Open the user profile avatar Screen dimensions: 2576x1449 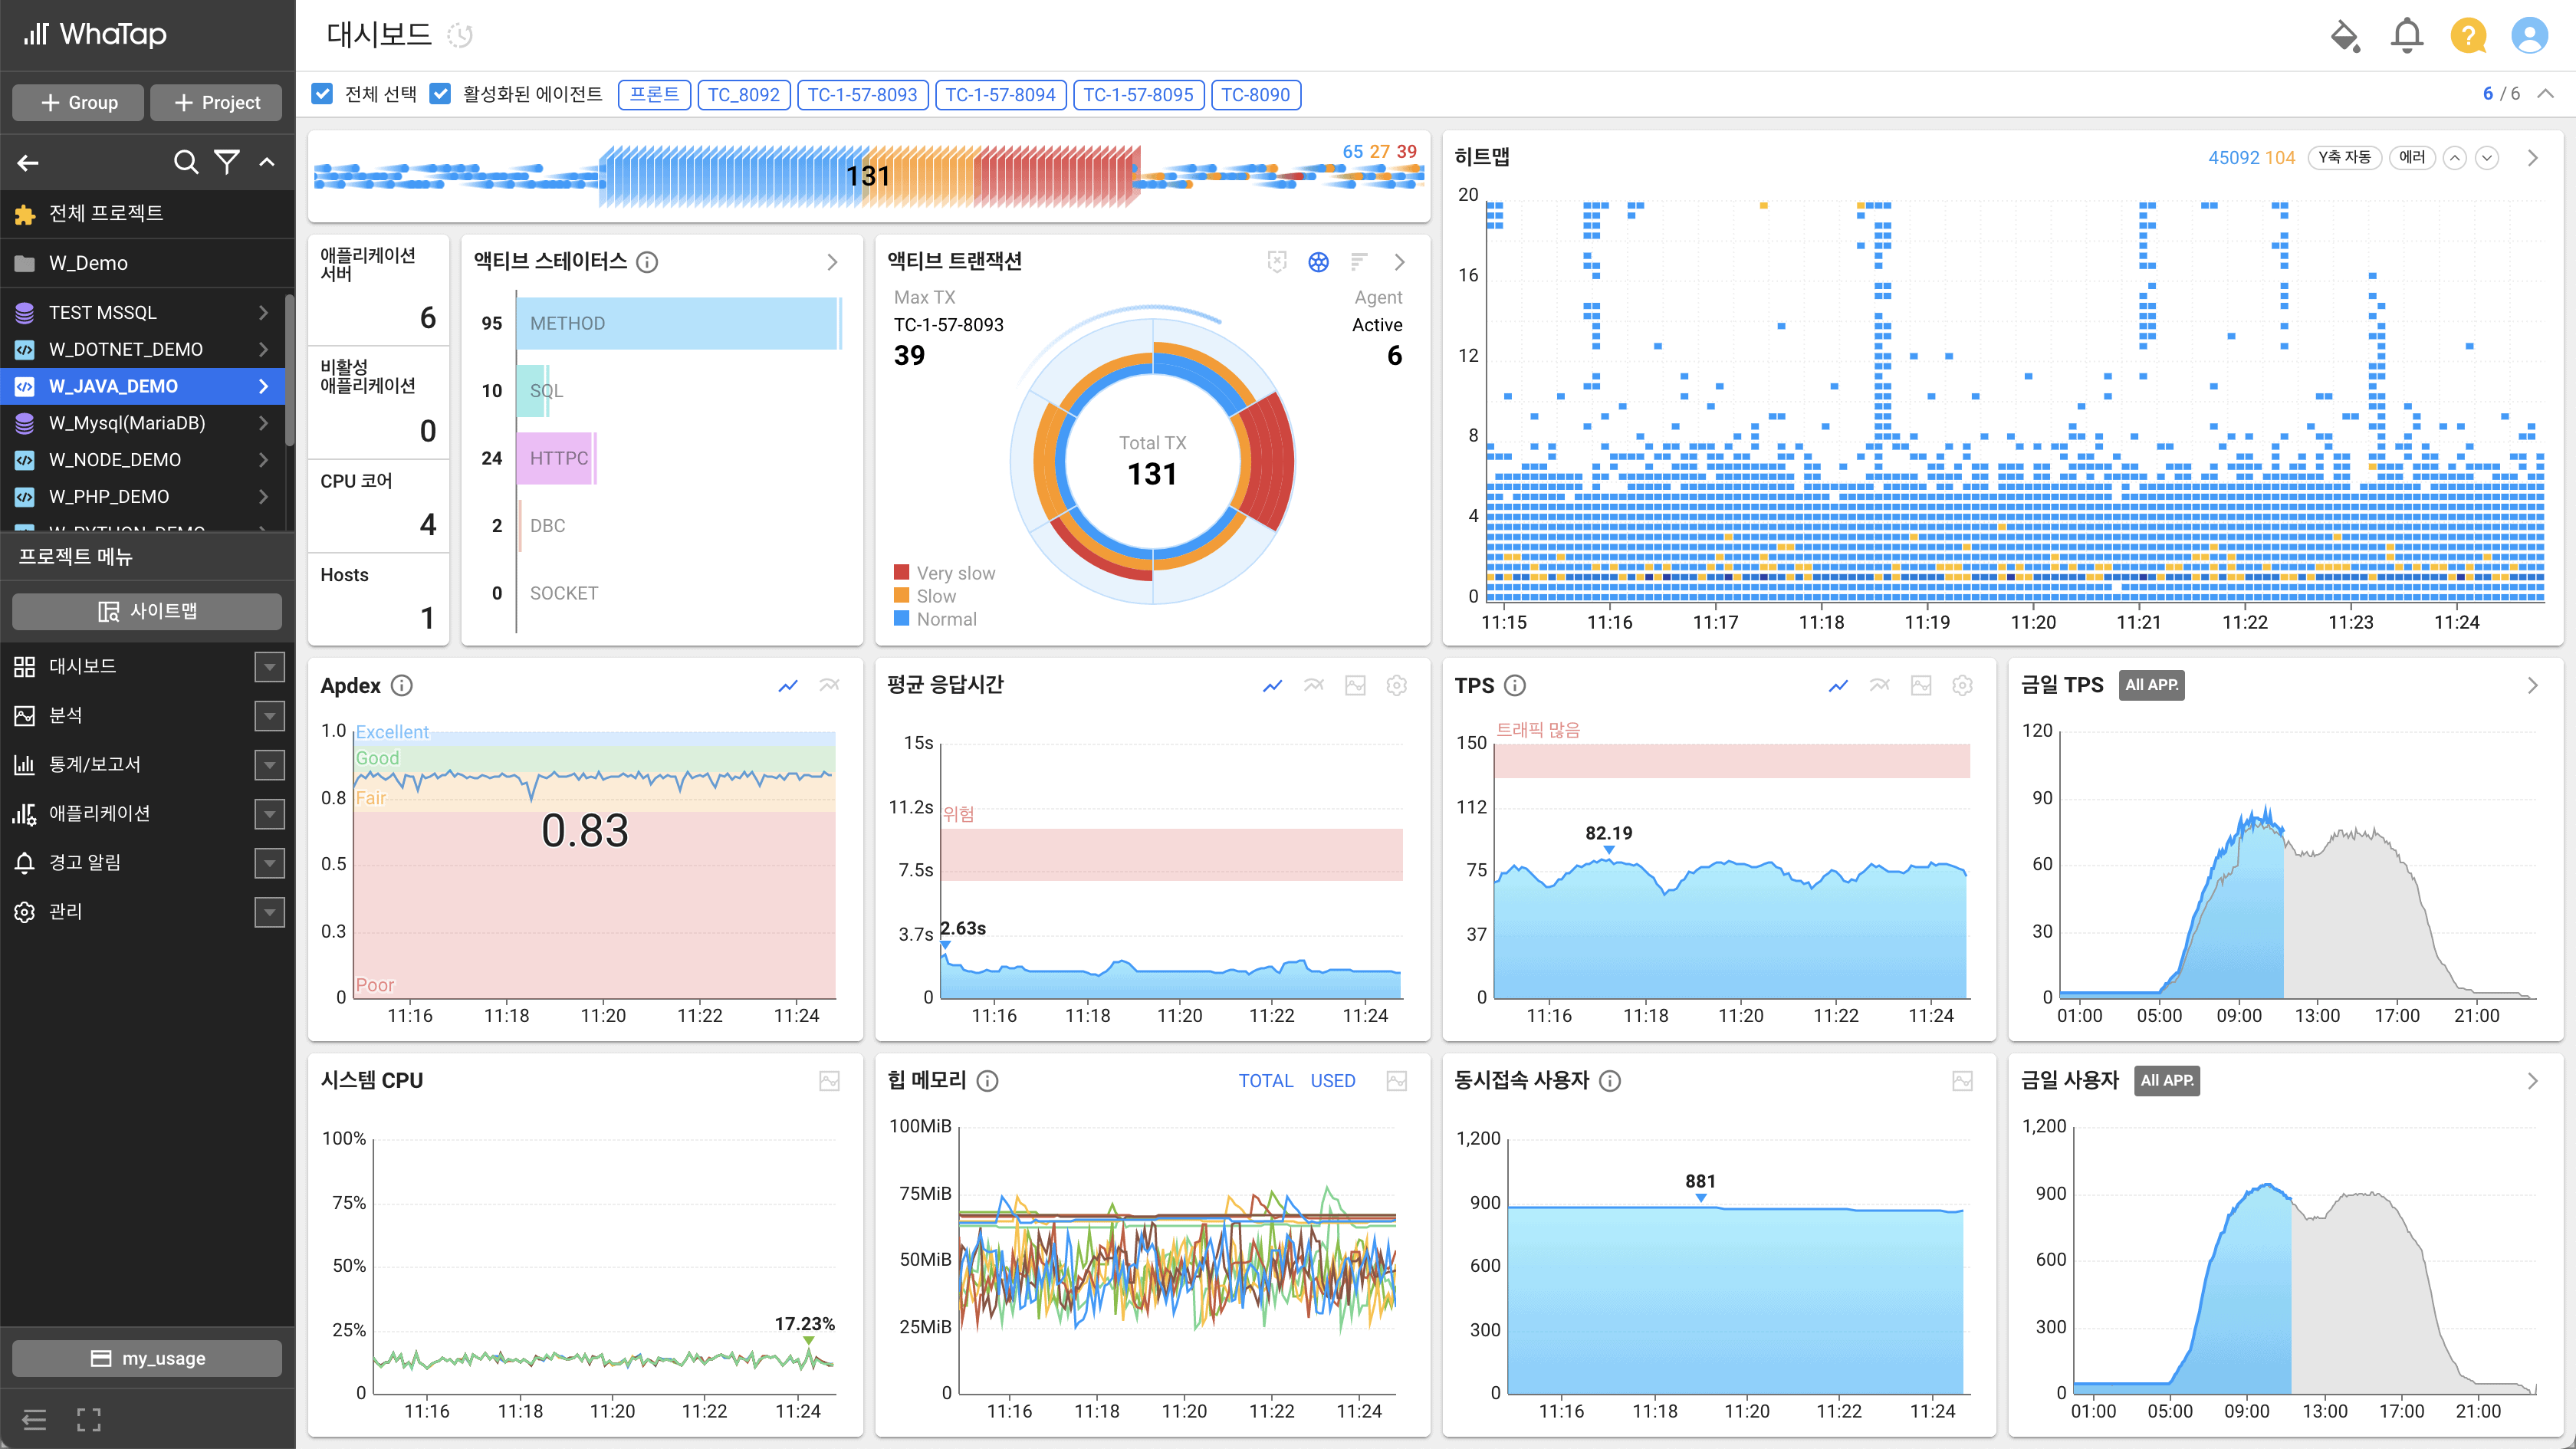[x=2529, y=36]
